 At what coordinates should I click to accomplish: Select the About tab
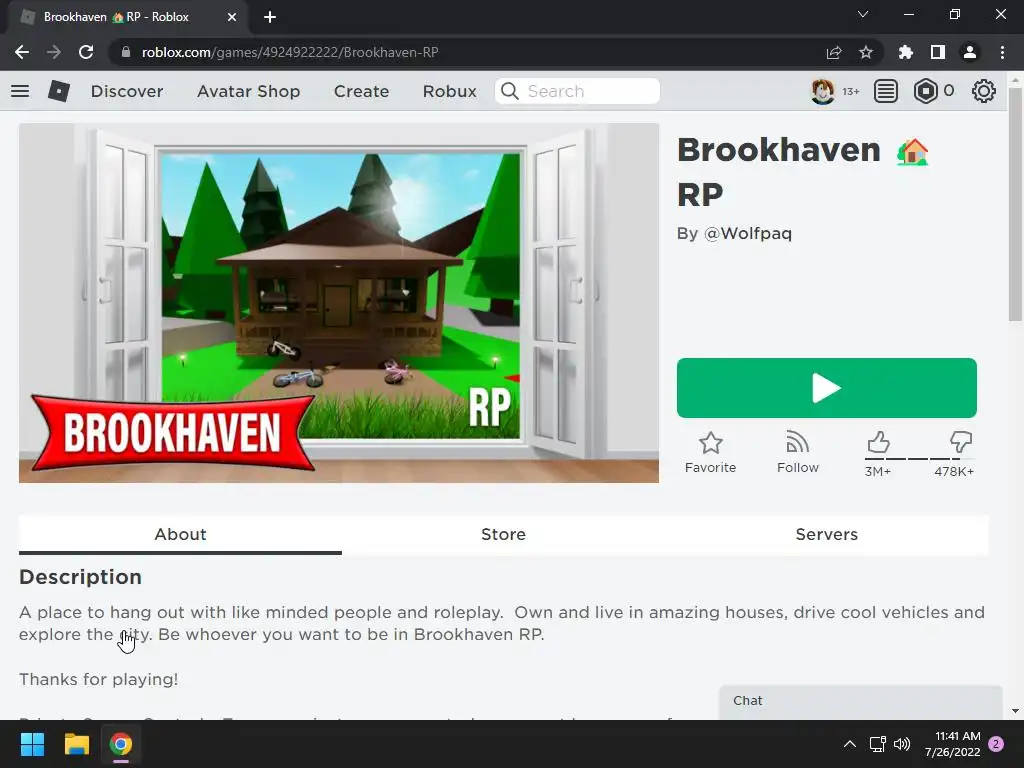(180, 535)
